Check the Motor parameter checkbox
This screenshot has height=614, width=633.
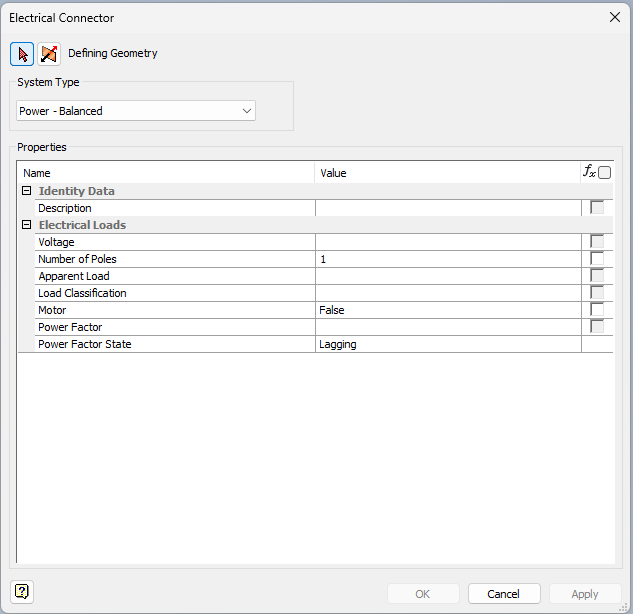pyautogui.click(x=597, y=309)
